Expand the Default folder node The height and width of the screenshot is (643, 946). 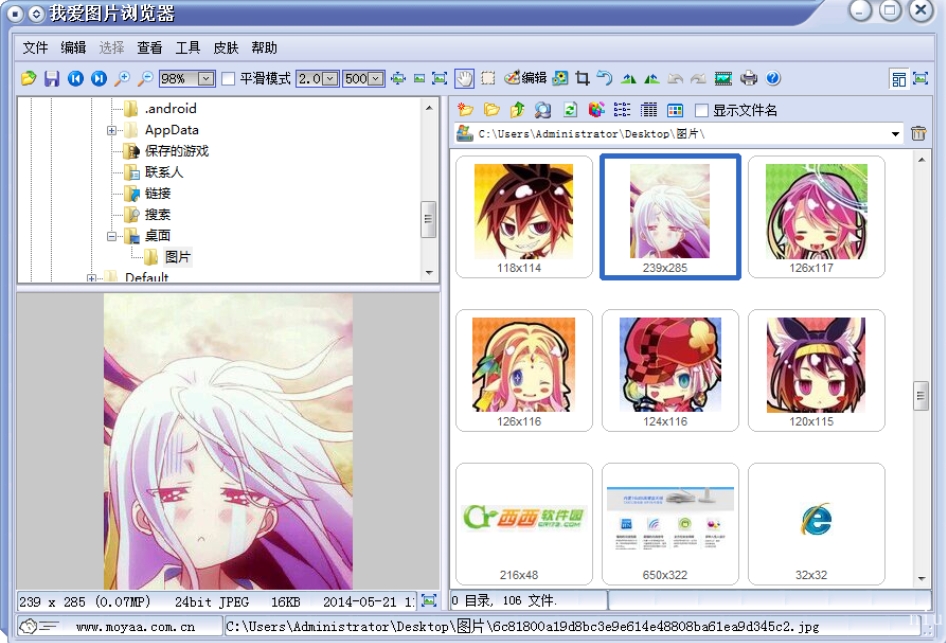pyautogui.click(x=91, y=279)
